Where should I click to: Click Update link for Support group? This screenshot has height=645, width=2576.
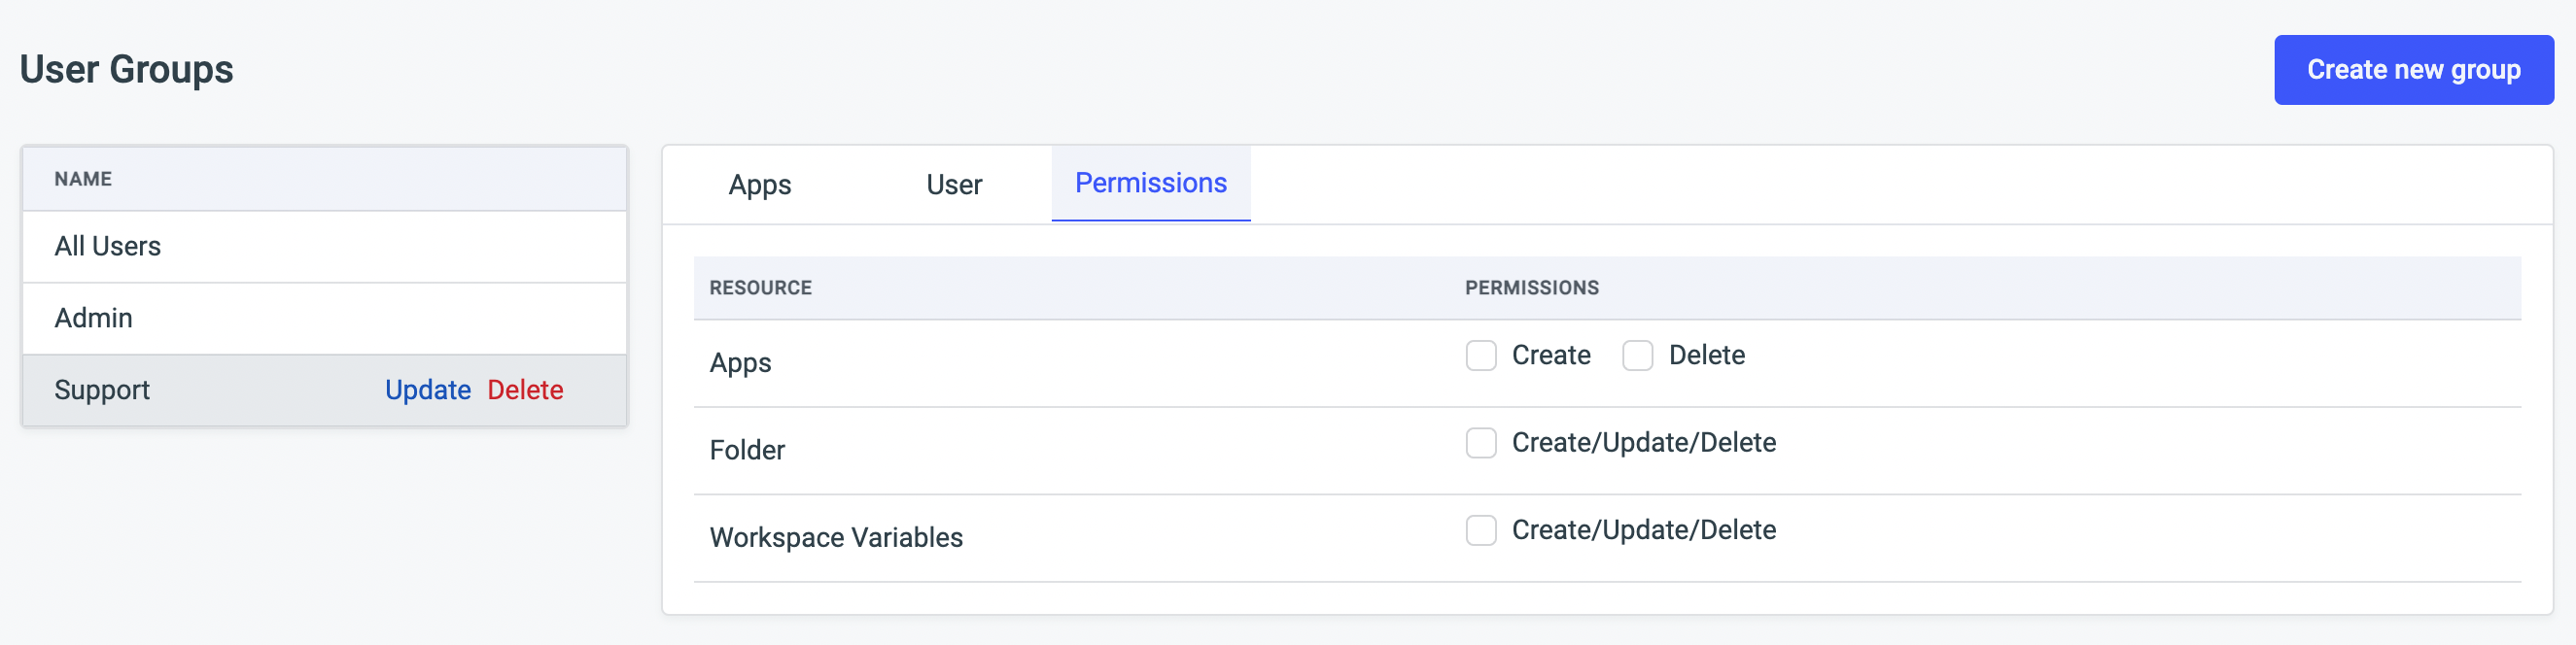tap(427, 390)
